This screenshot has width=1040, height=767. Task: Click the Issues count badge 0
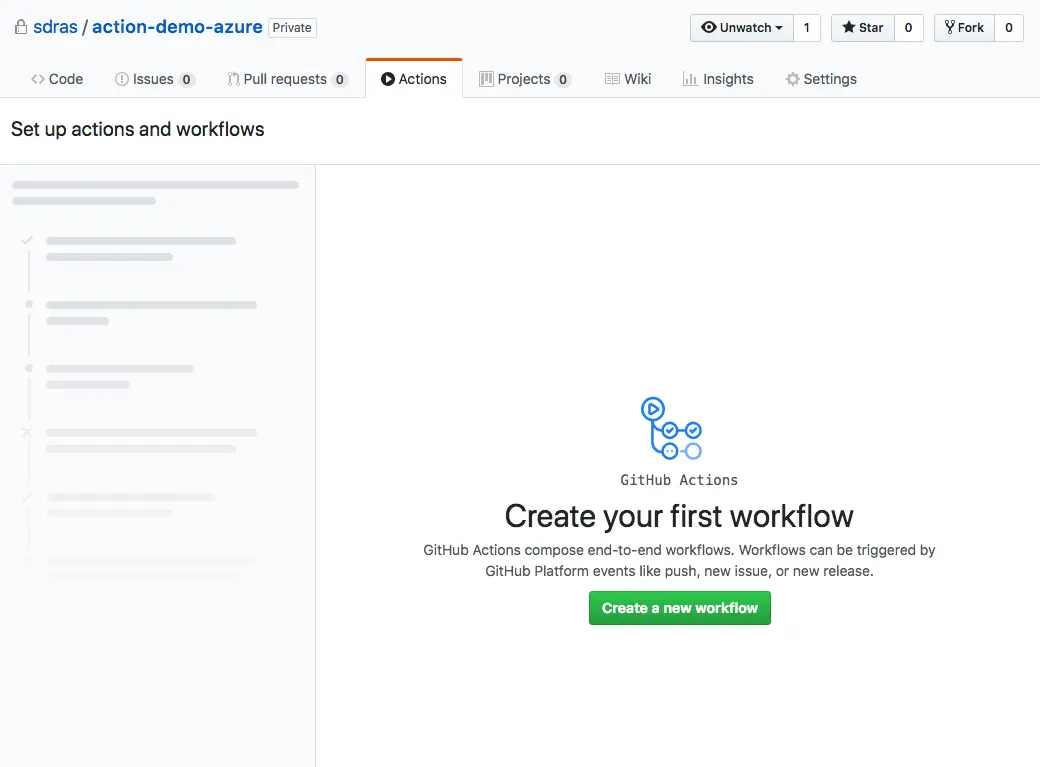(x=186, y=80)
